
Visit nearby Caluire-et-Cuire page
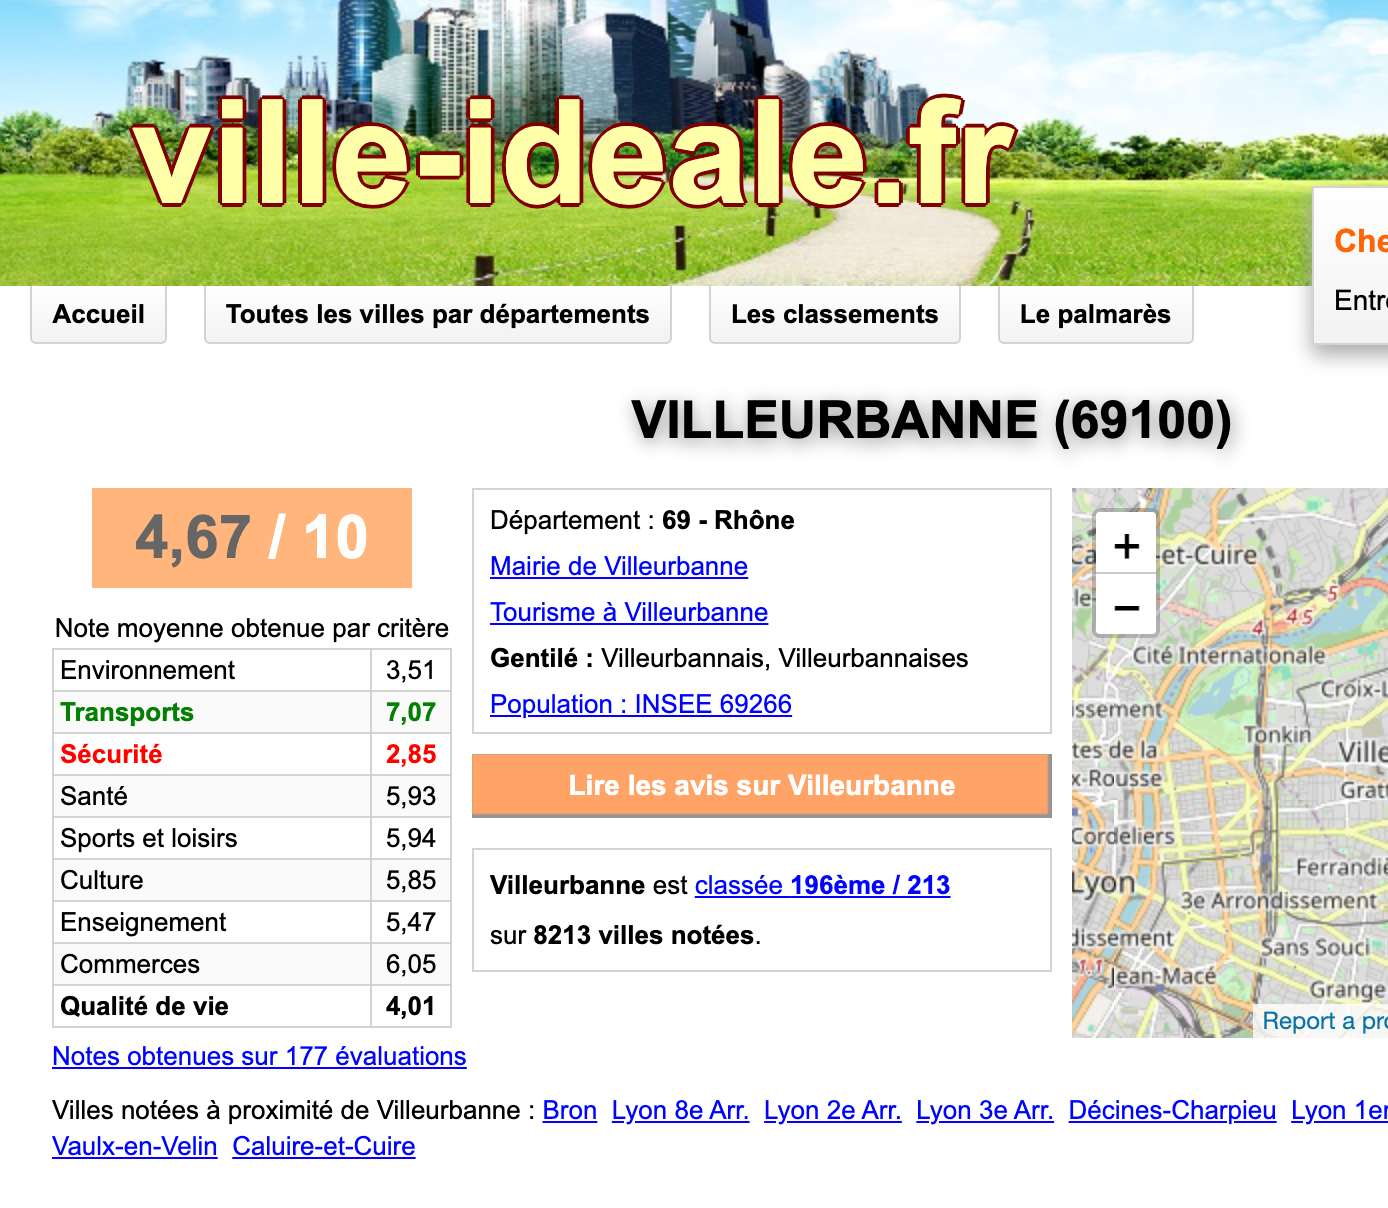coord(324,1146)
